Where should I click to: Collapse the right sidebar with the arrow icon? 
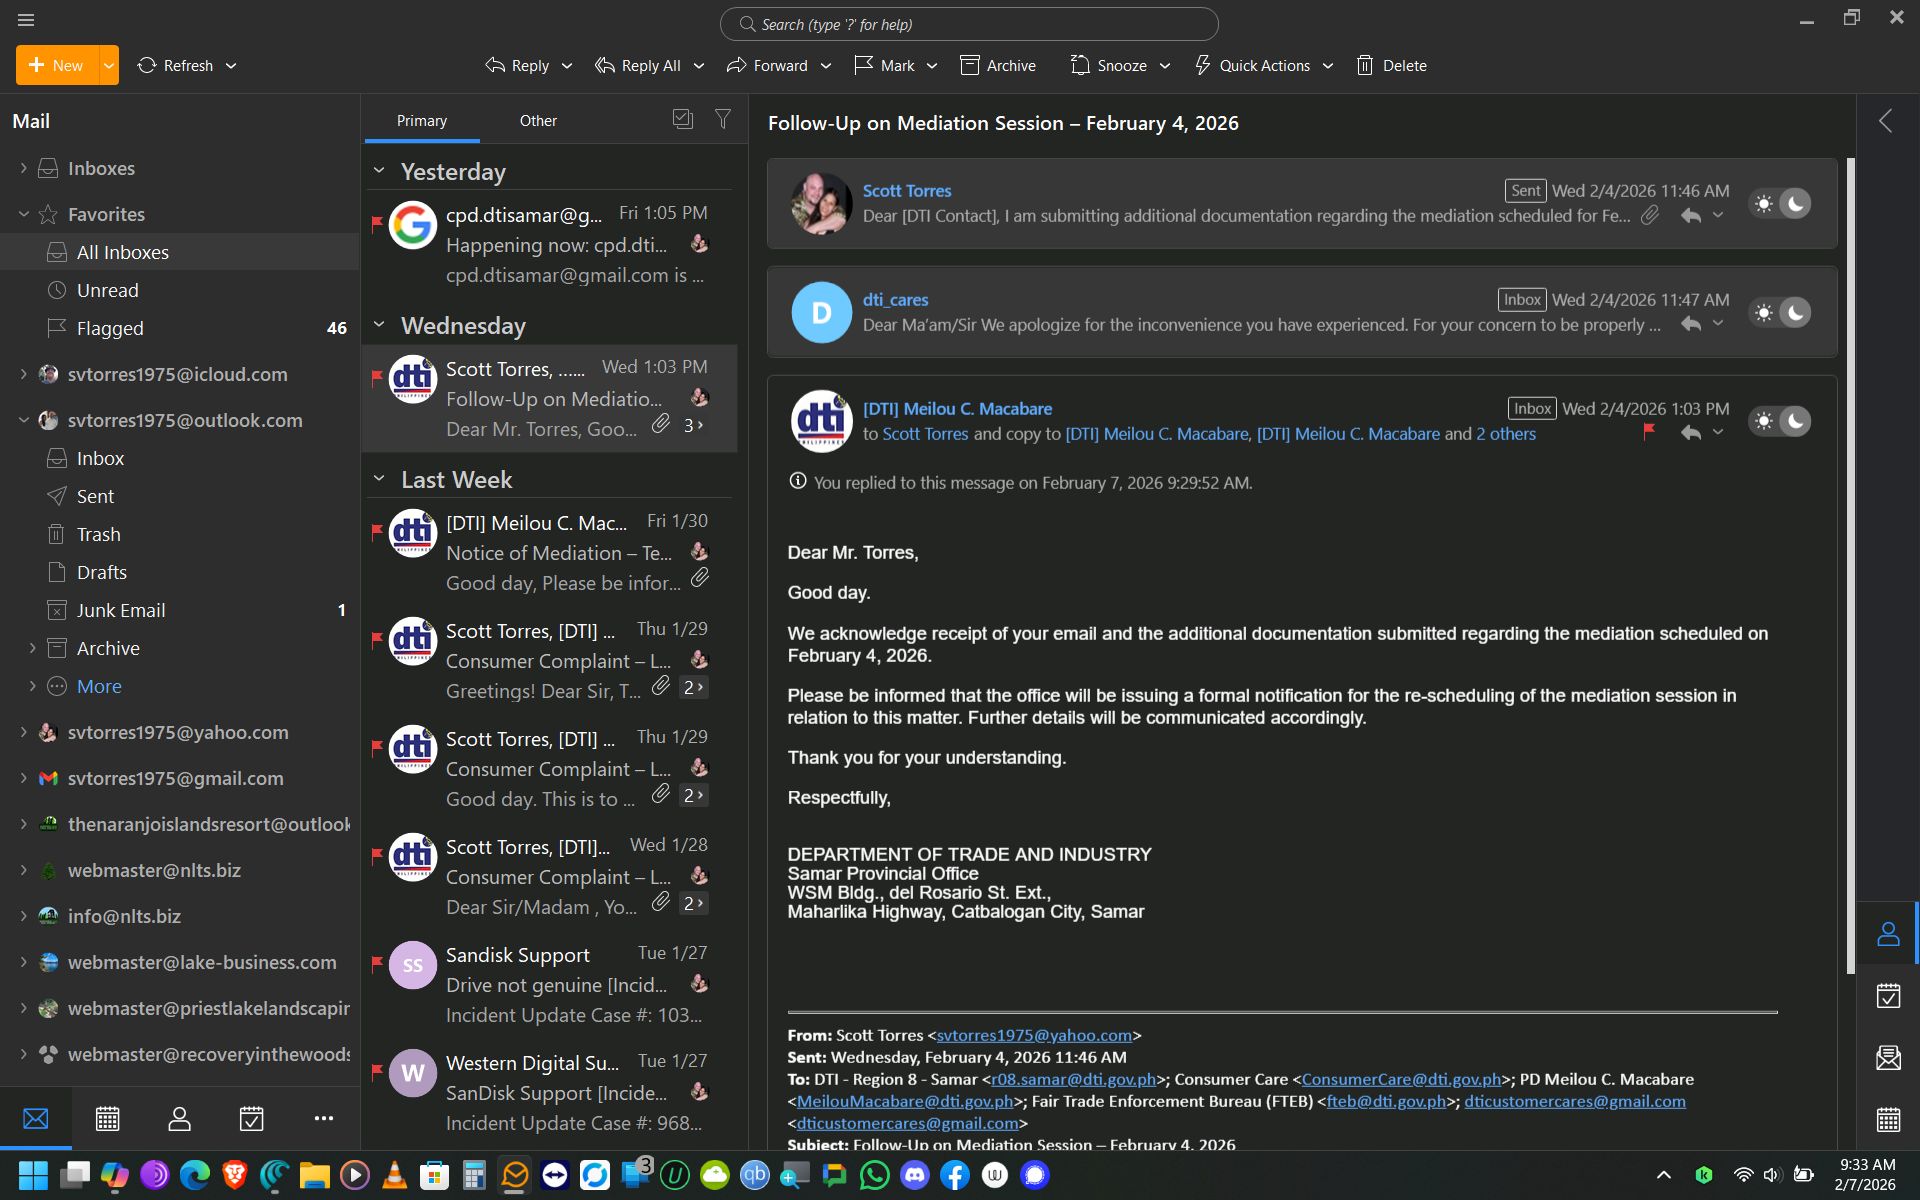(x=1886, y=121)
